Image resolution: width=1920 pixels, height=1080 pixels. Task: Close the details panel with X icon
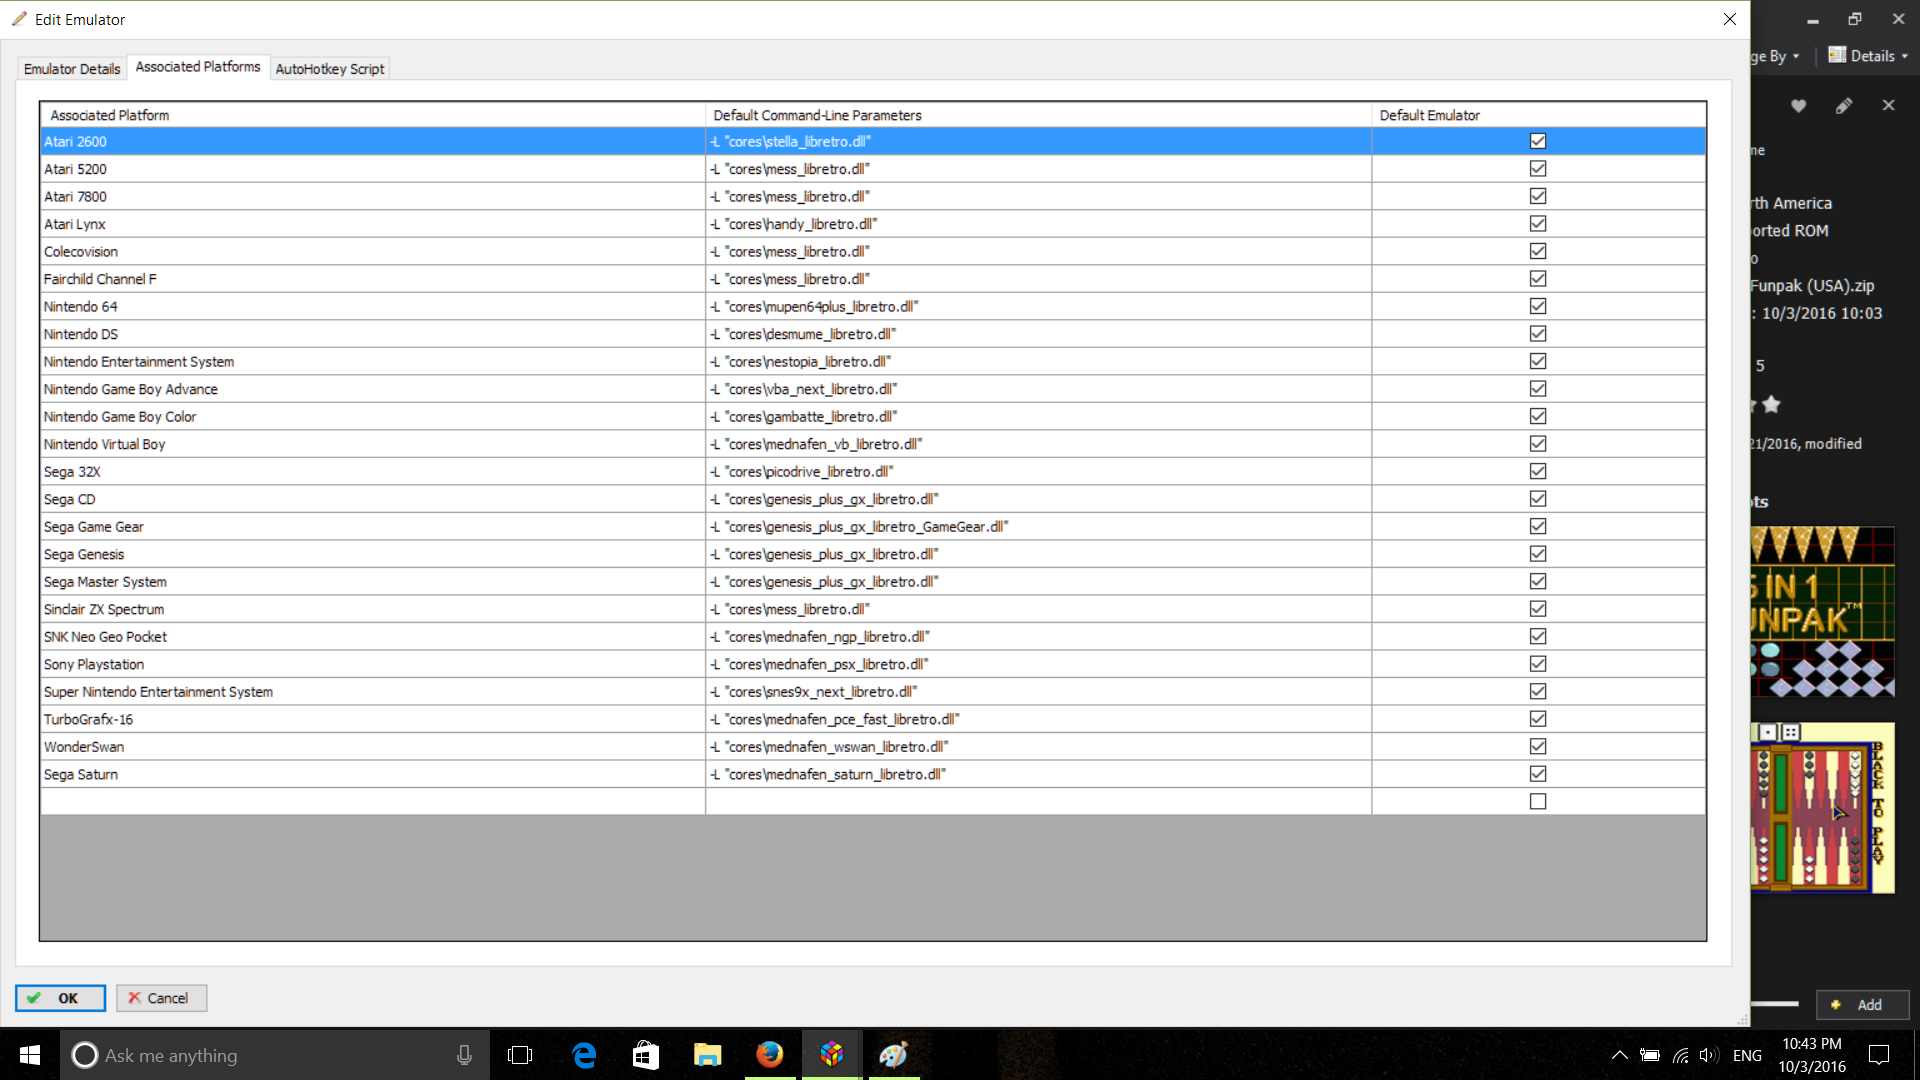(1888, 105)
